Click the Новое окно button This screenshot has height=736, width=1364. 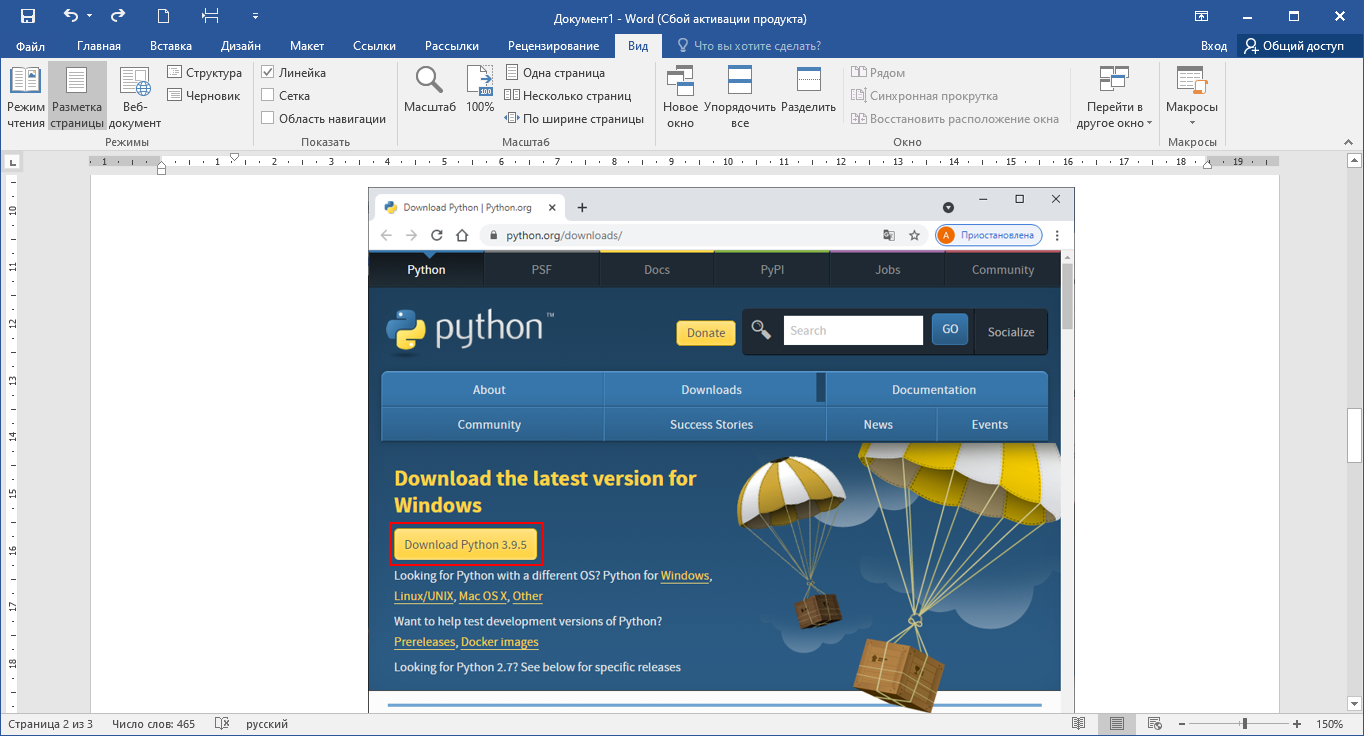tap(680, 98)
